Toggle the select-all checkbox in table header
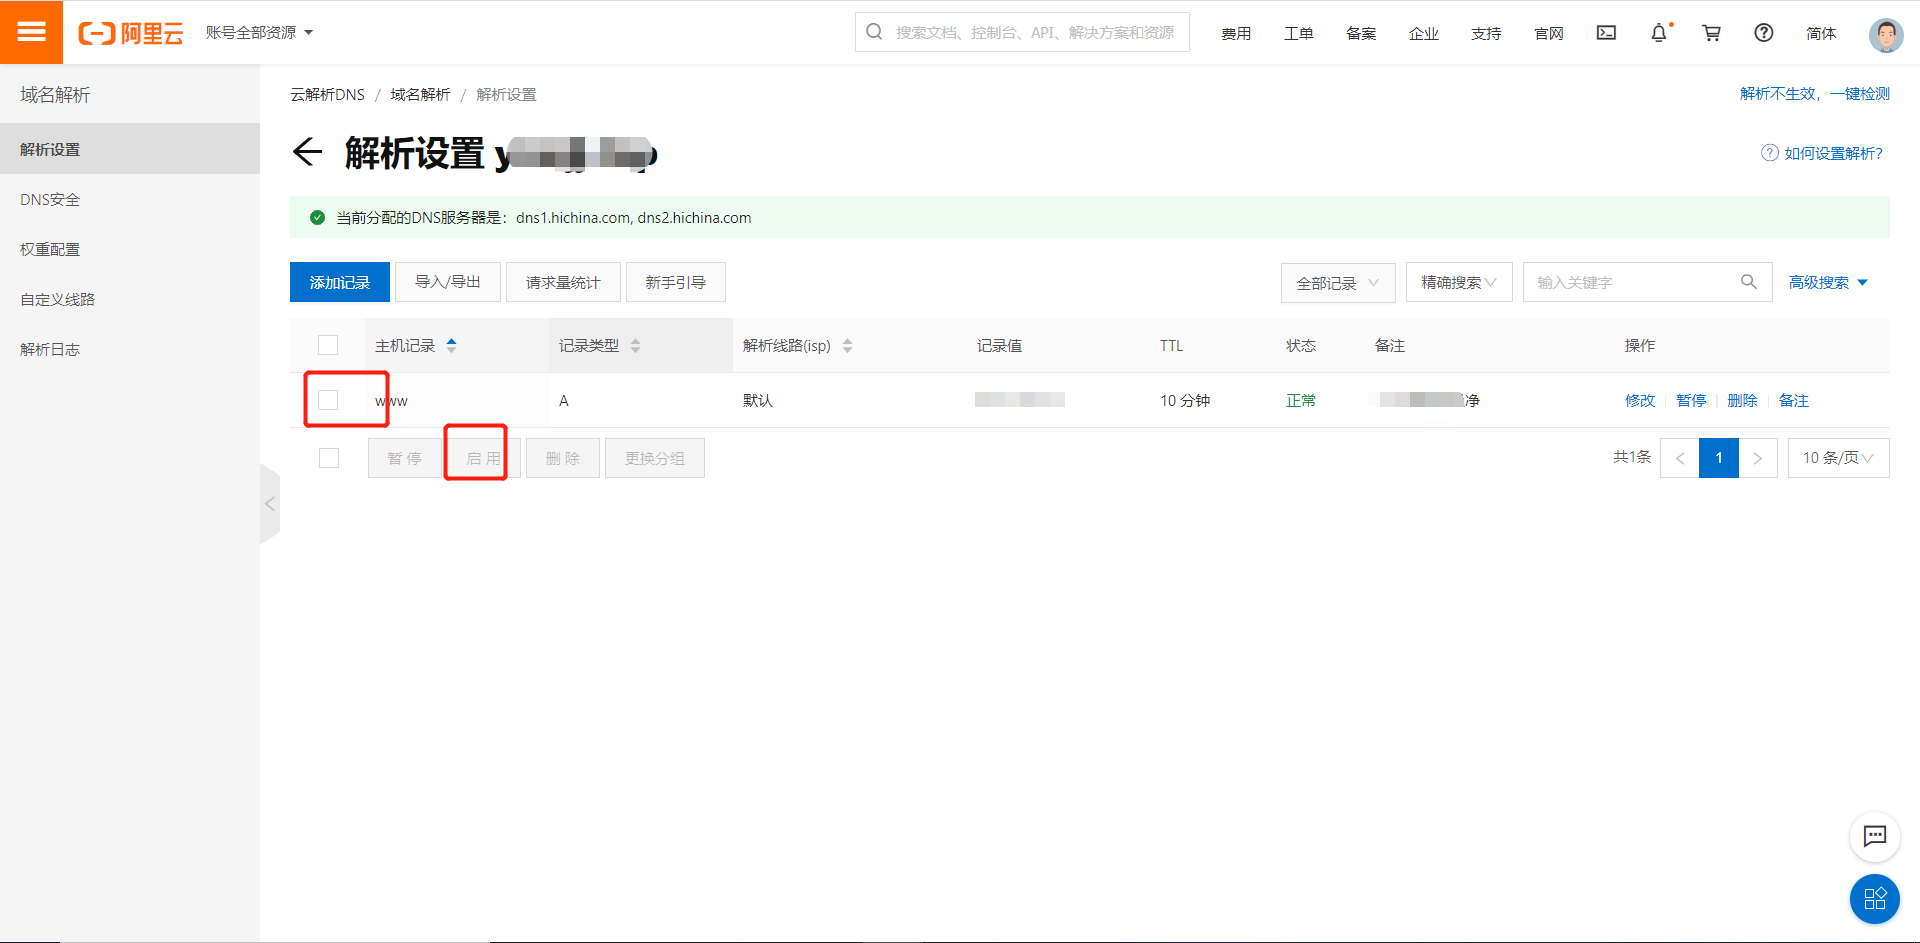 pyautogui.click(x=328, y=345)
